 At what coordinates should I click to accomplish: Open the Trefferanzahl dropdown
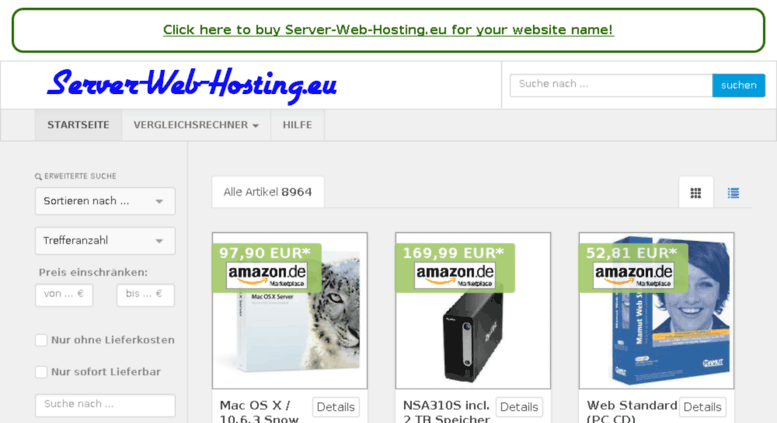point(105,241)
